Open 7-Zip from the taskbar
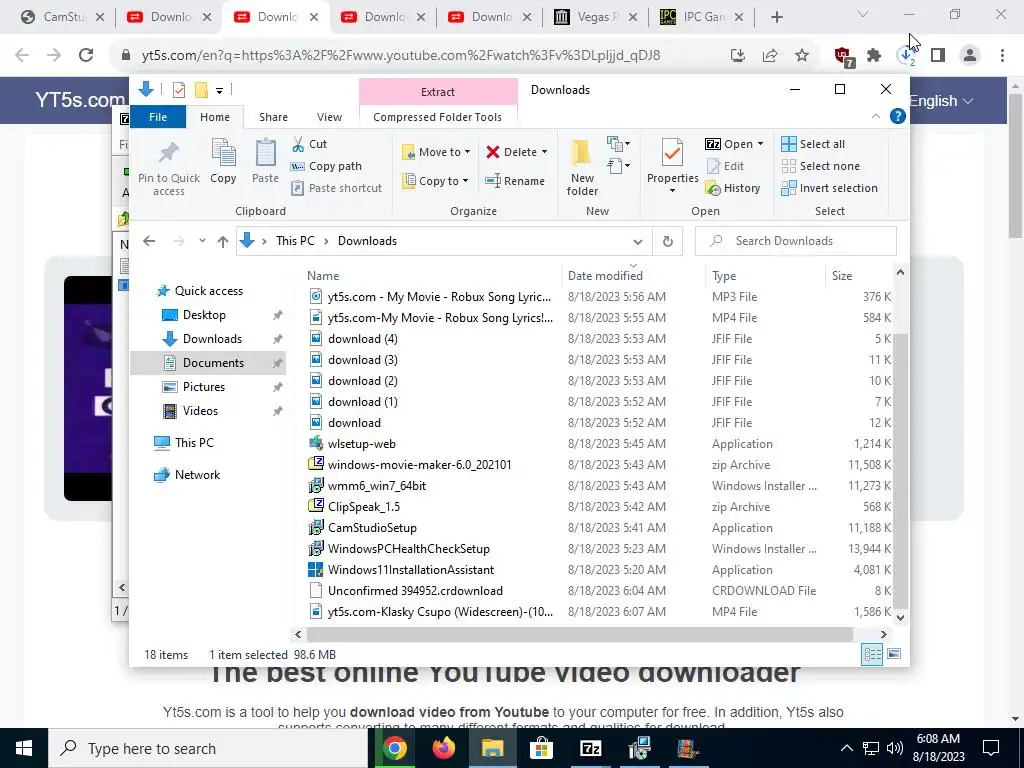1024x768 pixels. pos(590,748)
